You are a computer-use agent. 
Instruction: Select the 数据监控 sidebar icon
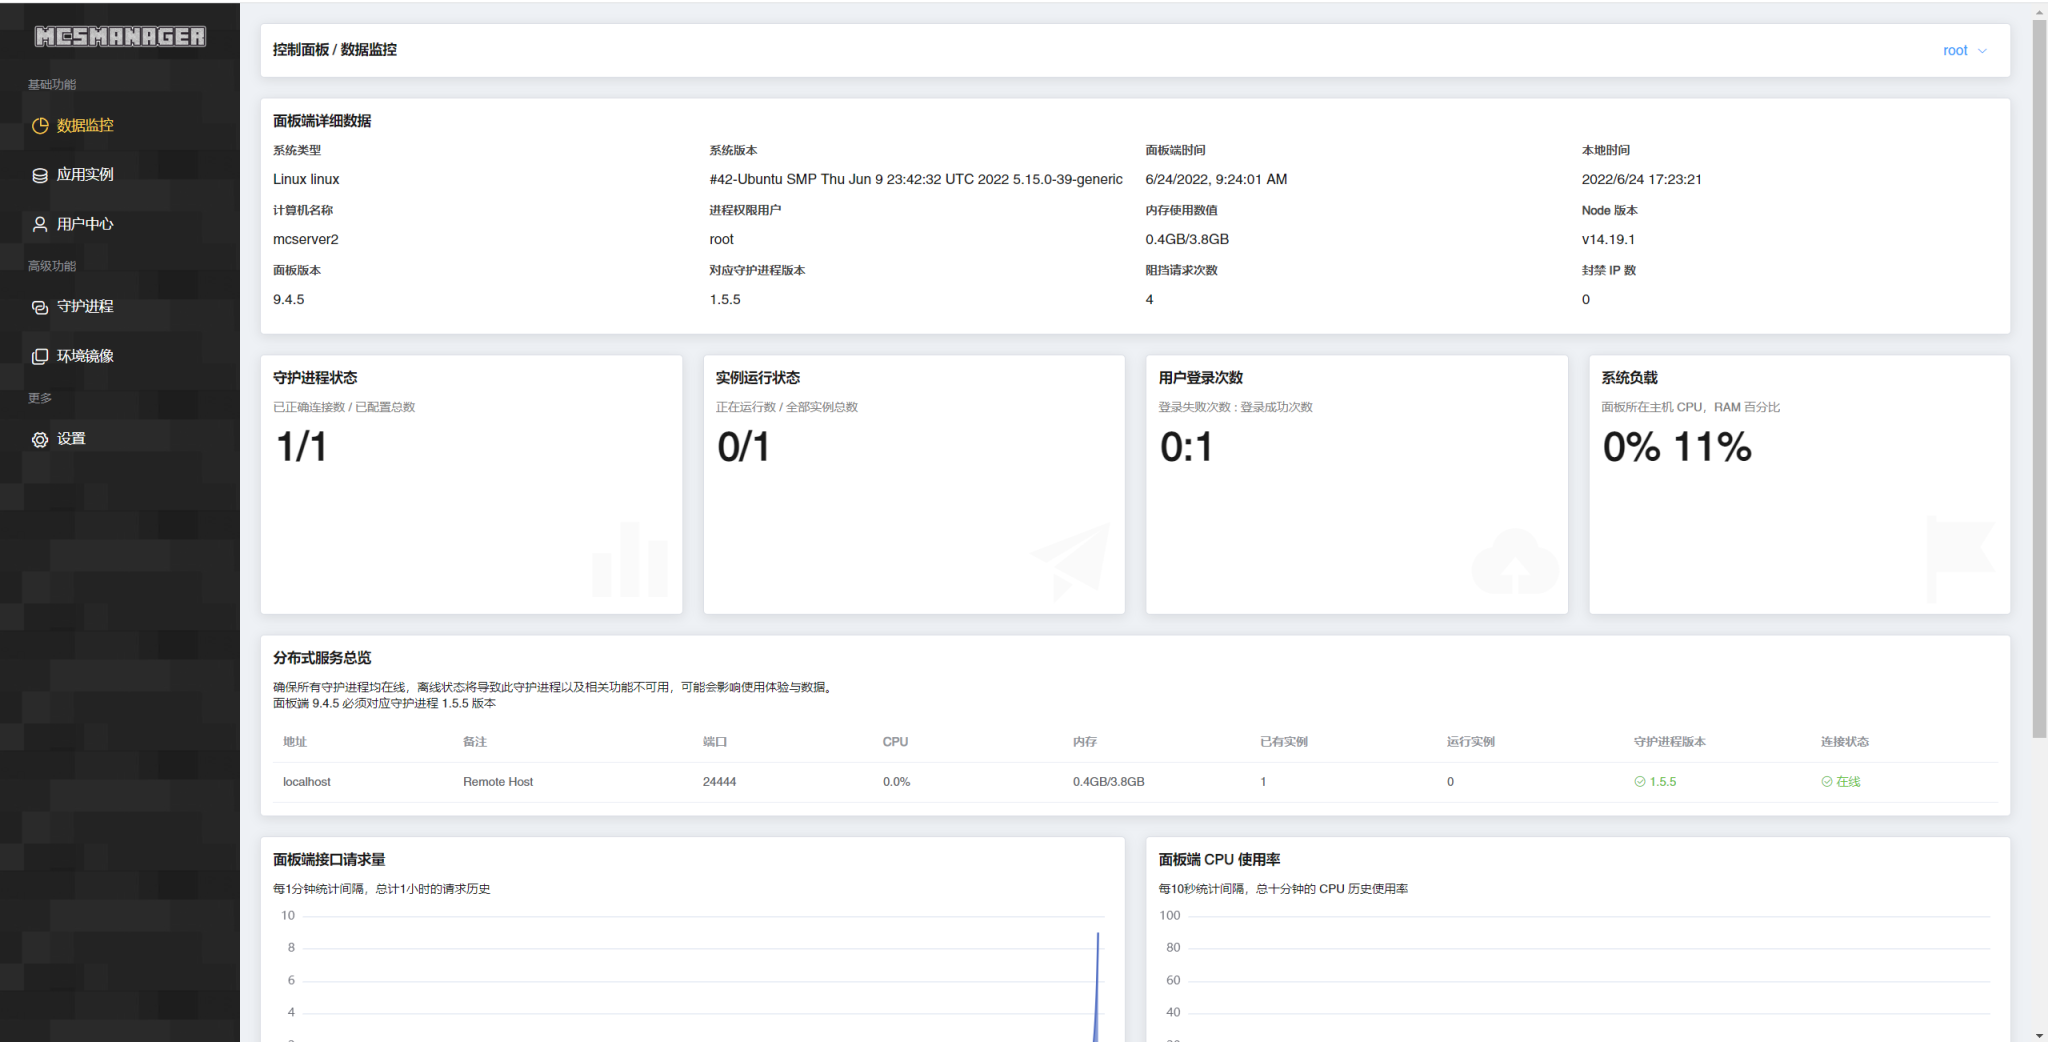[x=40, y=125]
